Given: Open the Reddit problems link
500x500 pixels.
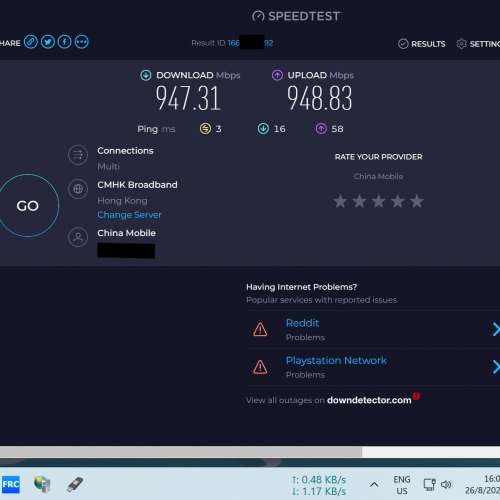Looking at the screenshot, I should click(302, 323).
